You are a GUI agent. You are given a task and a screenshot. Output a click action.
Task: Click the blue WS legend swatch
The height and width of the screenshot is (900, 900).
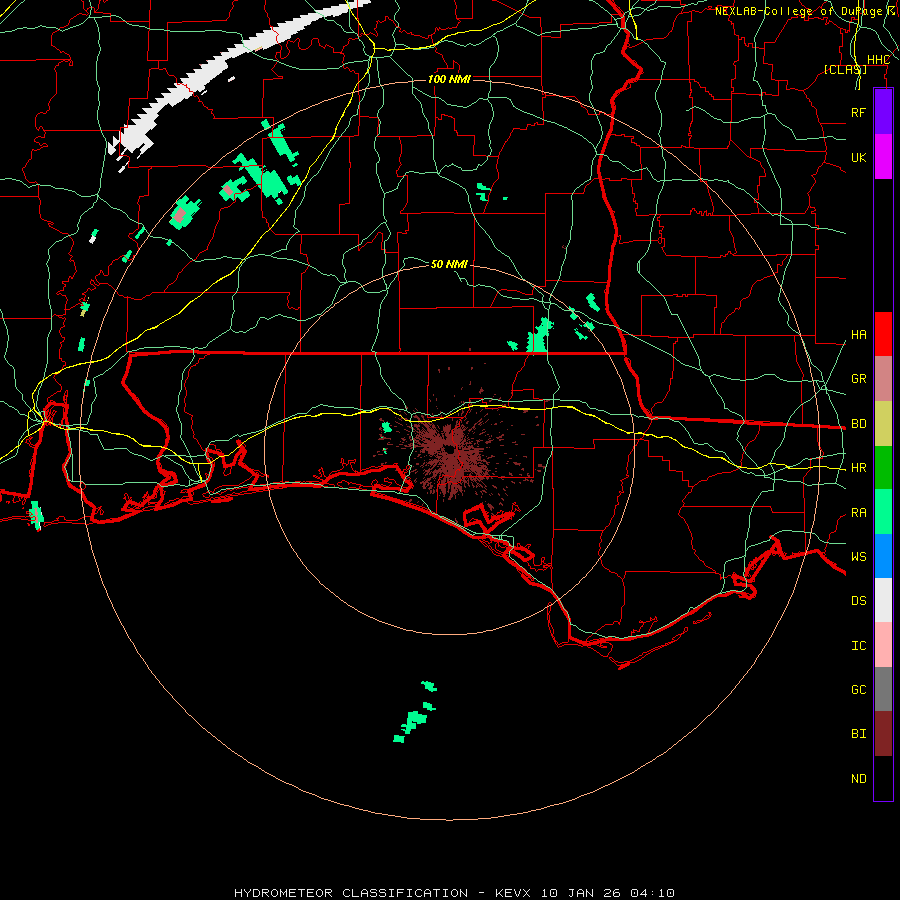click(883, 556)
